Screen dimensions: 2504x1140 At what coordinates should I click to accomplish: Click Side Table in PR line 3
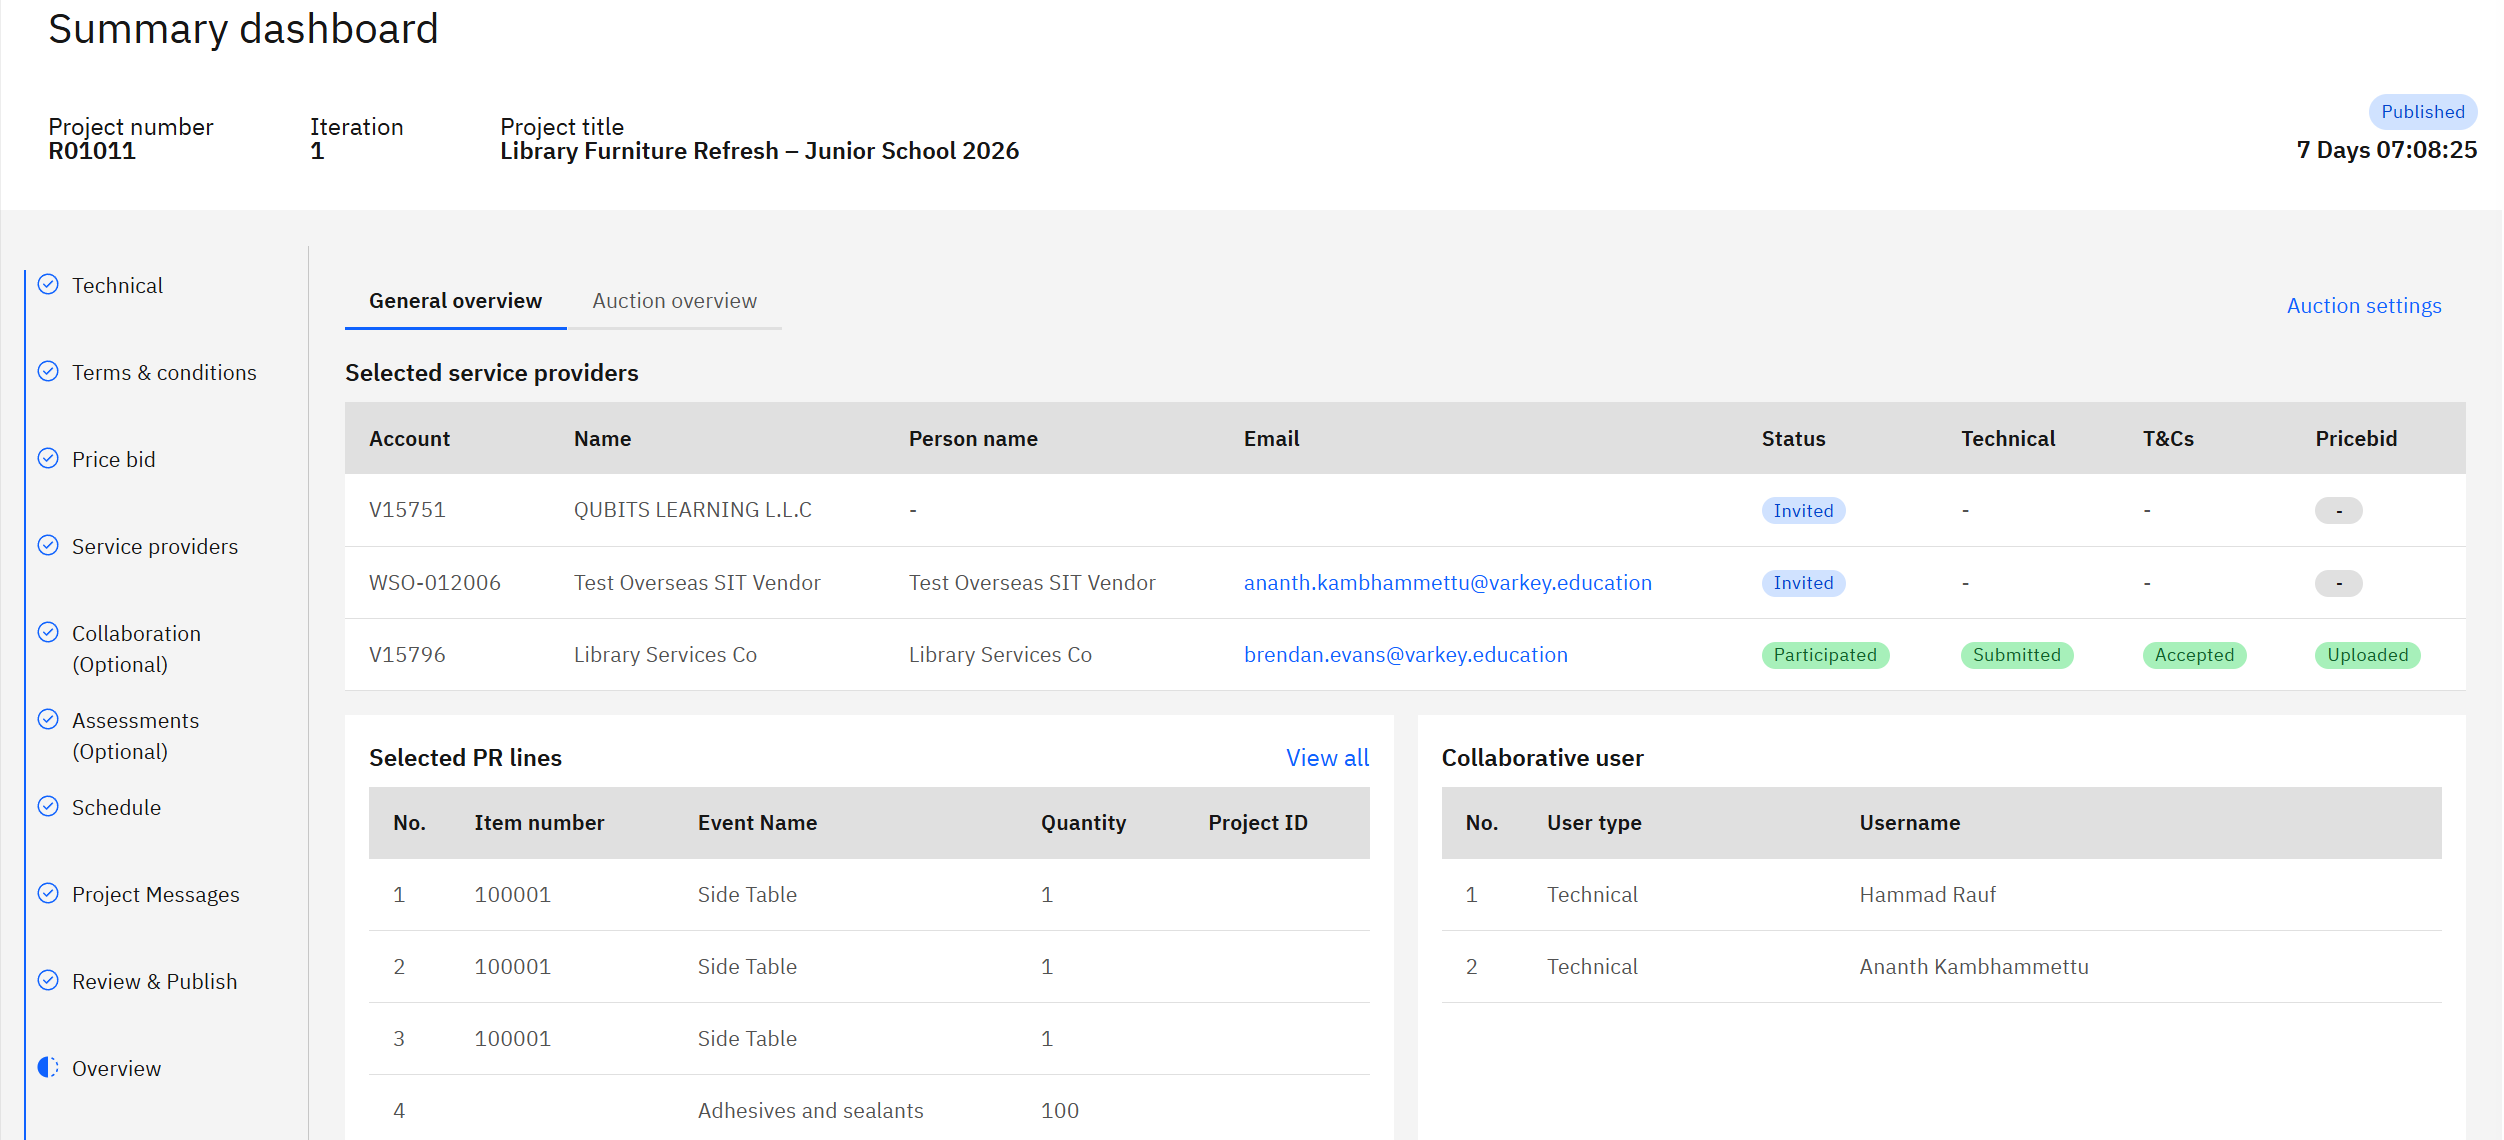[x=747, y=1039]
